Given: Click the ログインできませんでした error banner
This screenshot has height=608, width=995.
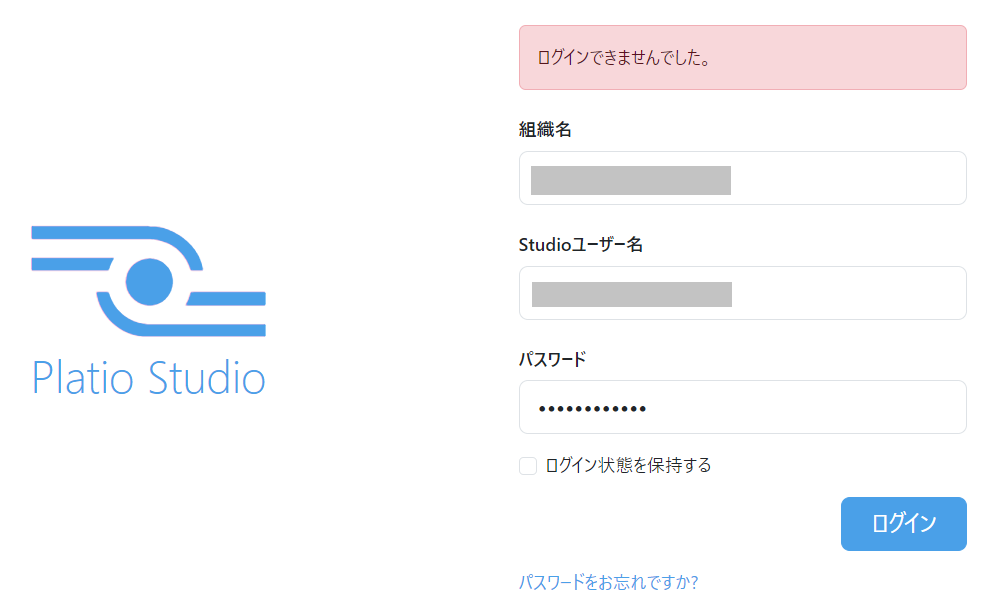Looking at the screenshot, I should coord(742,58).
